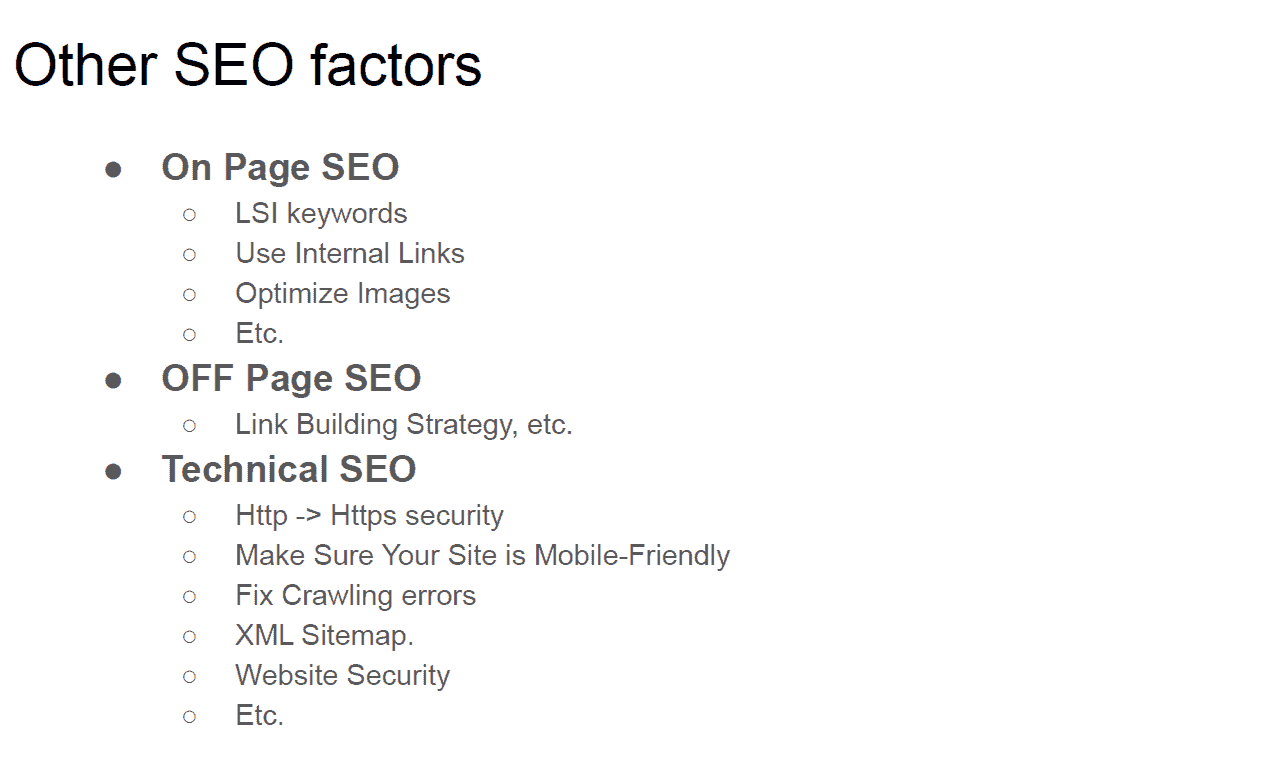The image size is (1282, 757).
Task: Click 'Make Sure Your Site is Mobile-Friendly'
Action: [x=482, y=556]
